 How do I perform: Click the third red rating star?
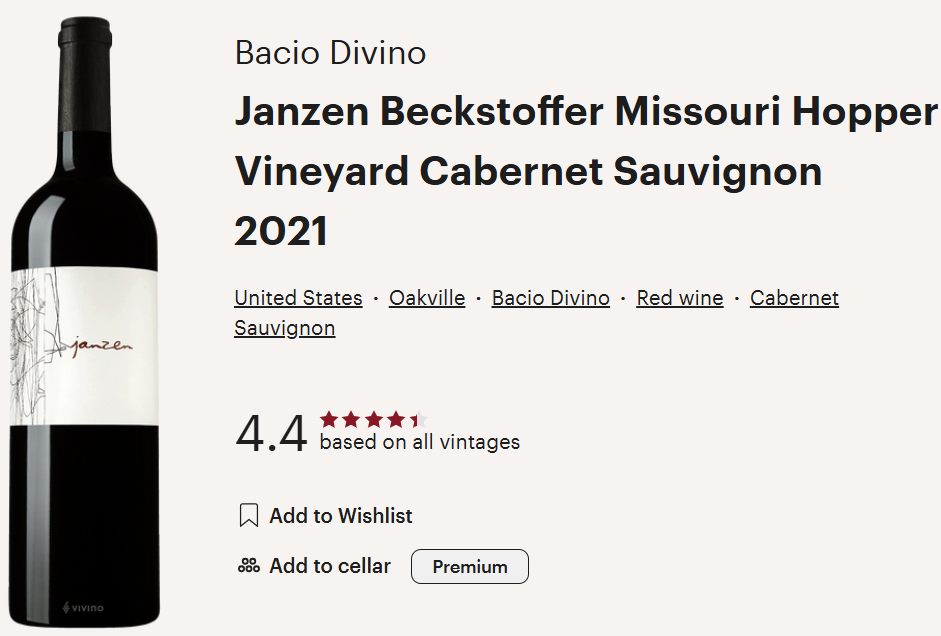(x=373, y=419)
